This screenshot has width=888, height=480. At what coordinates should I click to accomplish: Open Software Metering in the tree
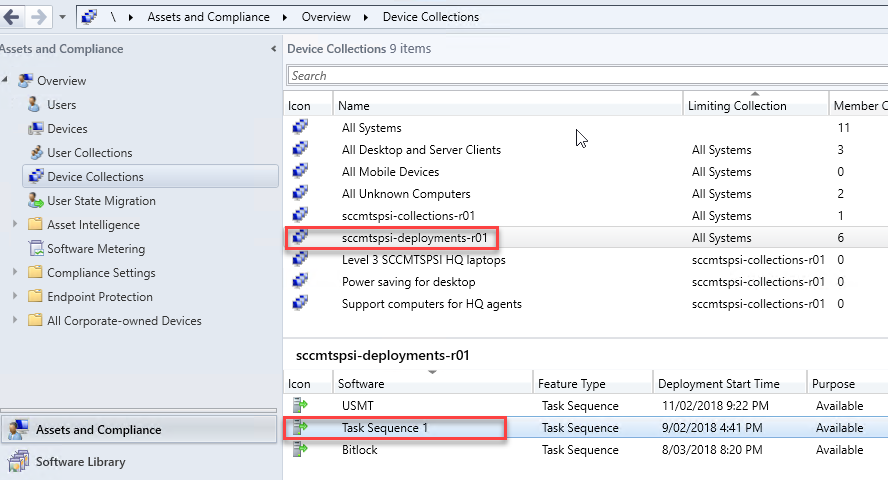[x=96, y=249]
